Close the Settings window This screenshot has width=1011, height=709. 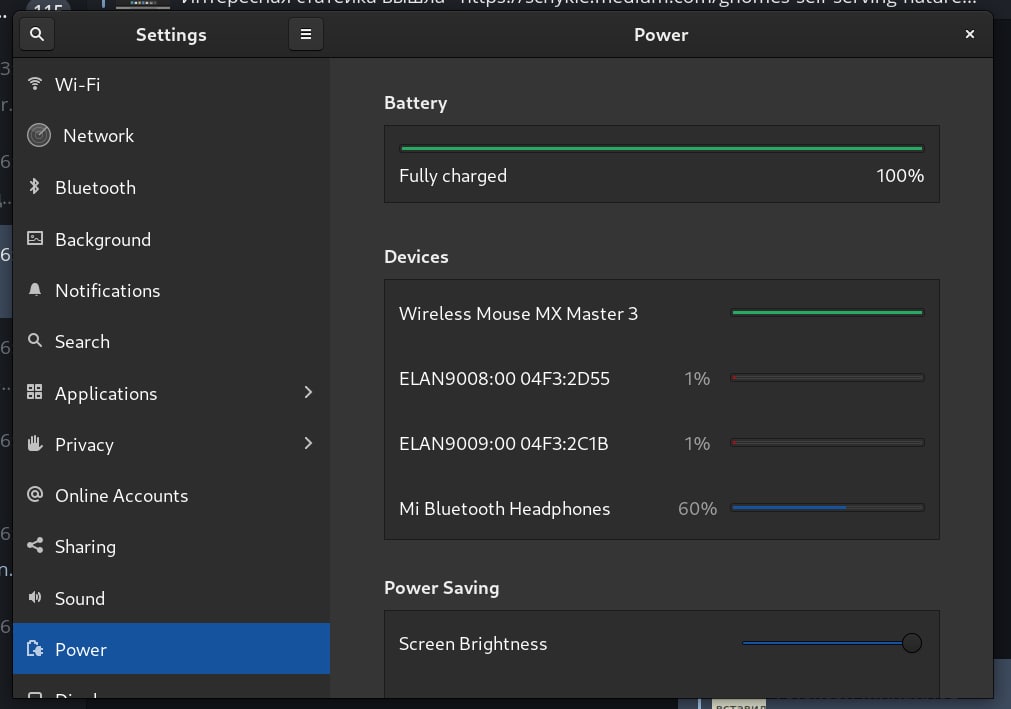pyautogui.click(x=969, y=34)
